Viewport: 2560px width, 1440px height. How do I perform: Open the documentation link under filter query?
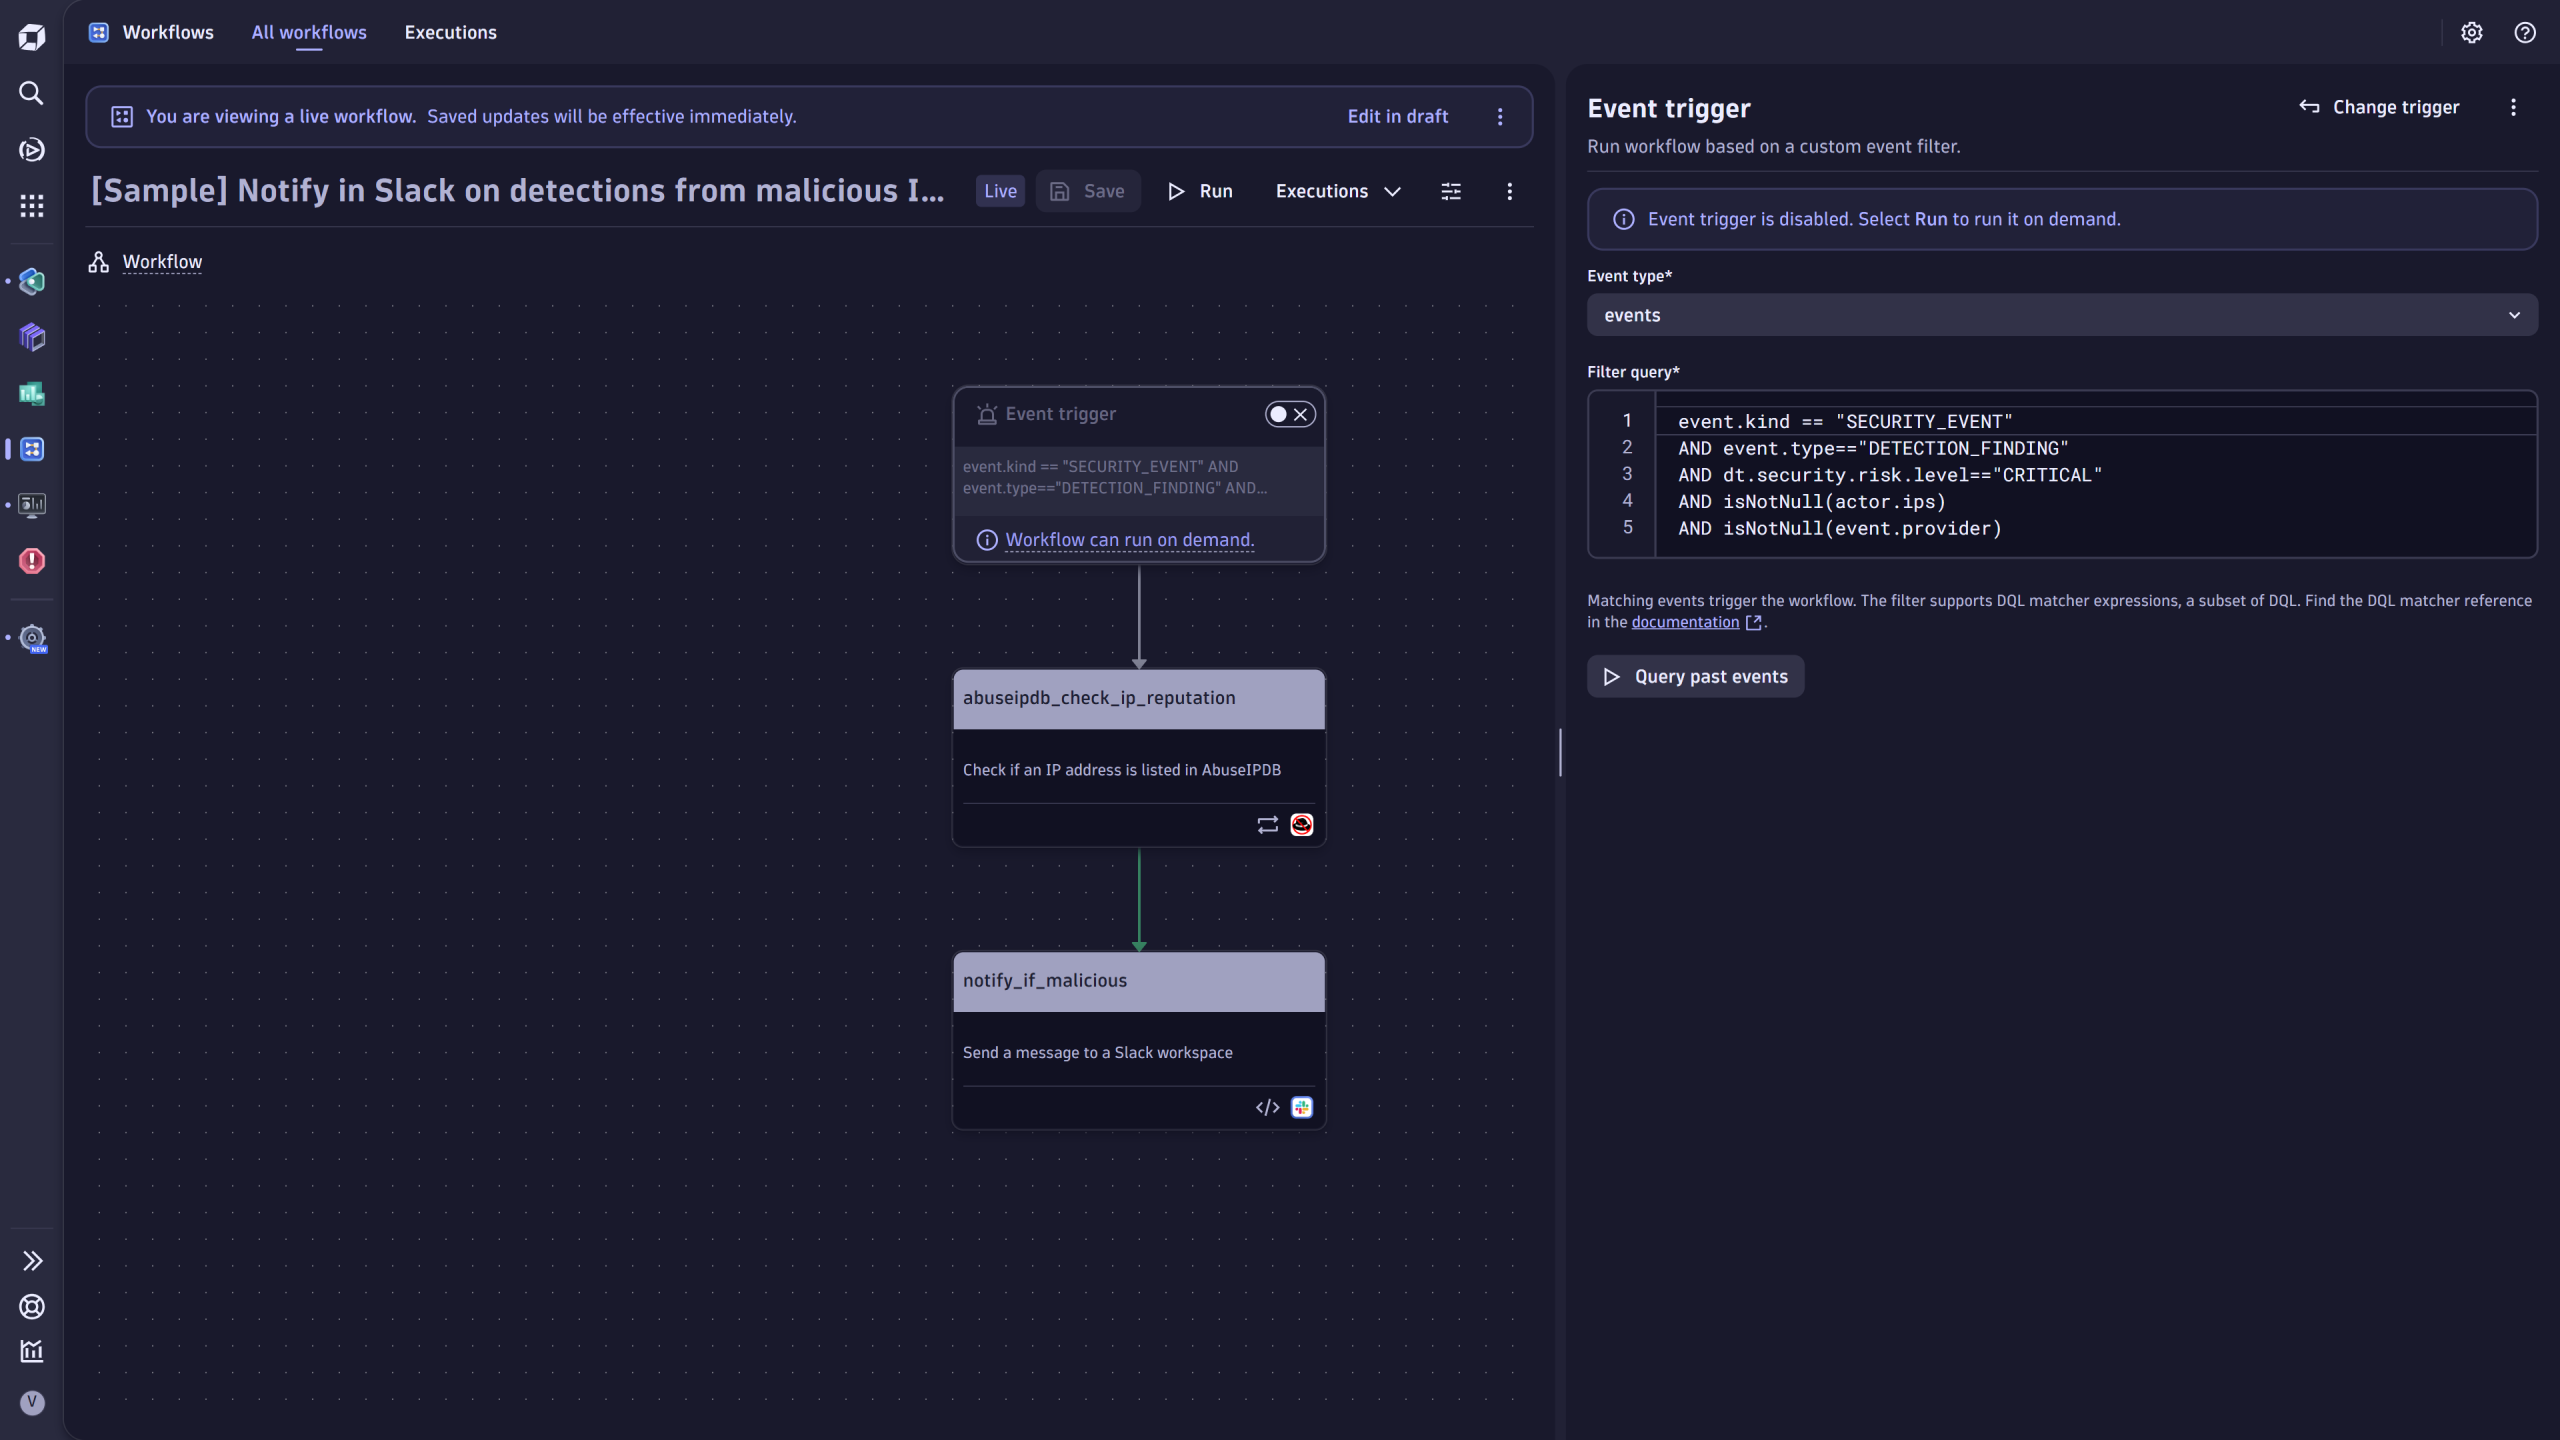(x=1684, y=621)
